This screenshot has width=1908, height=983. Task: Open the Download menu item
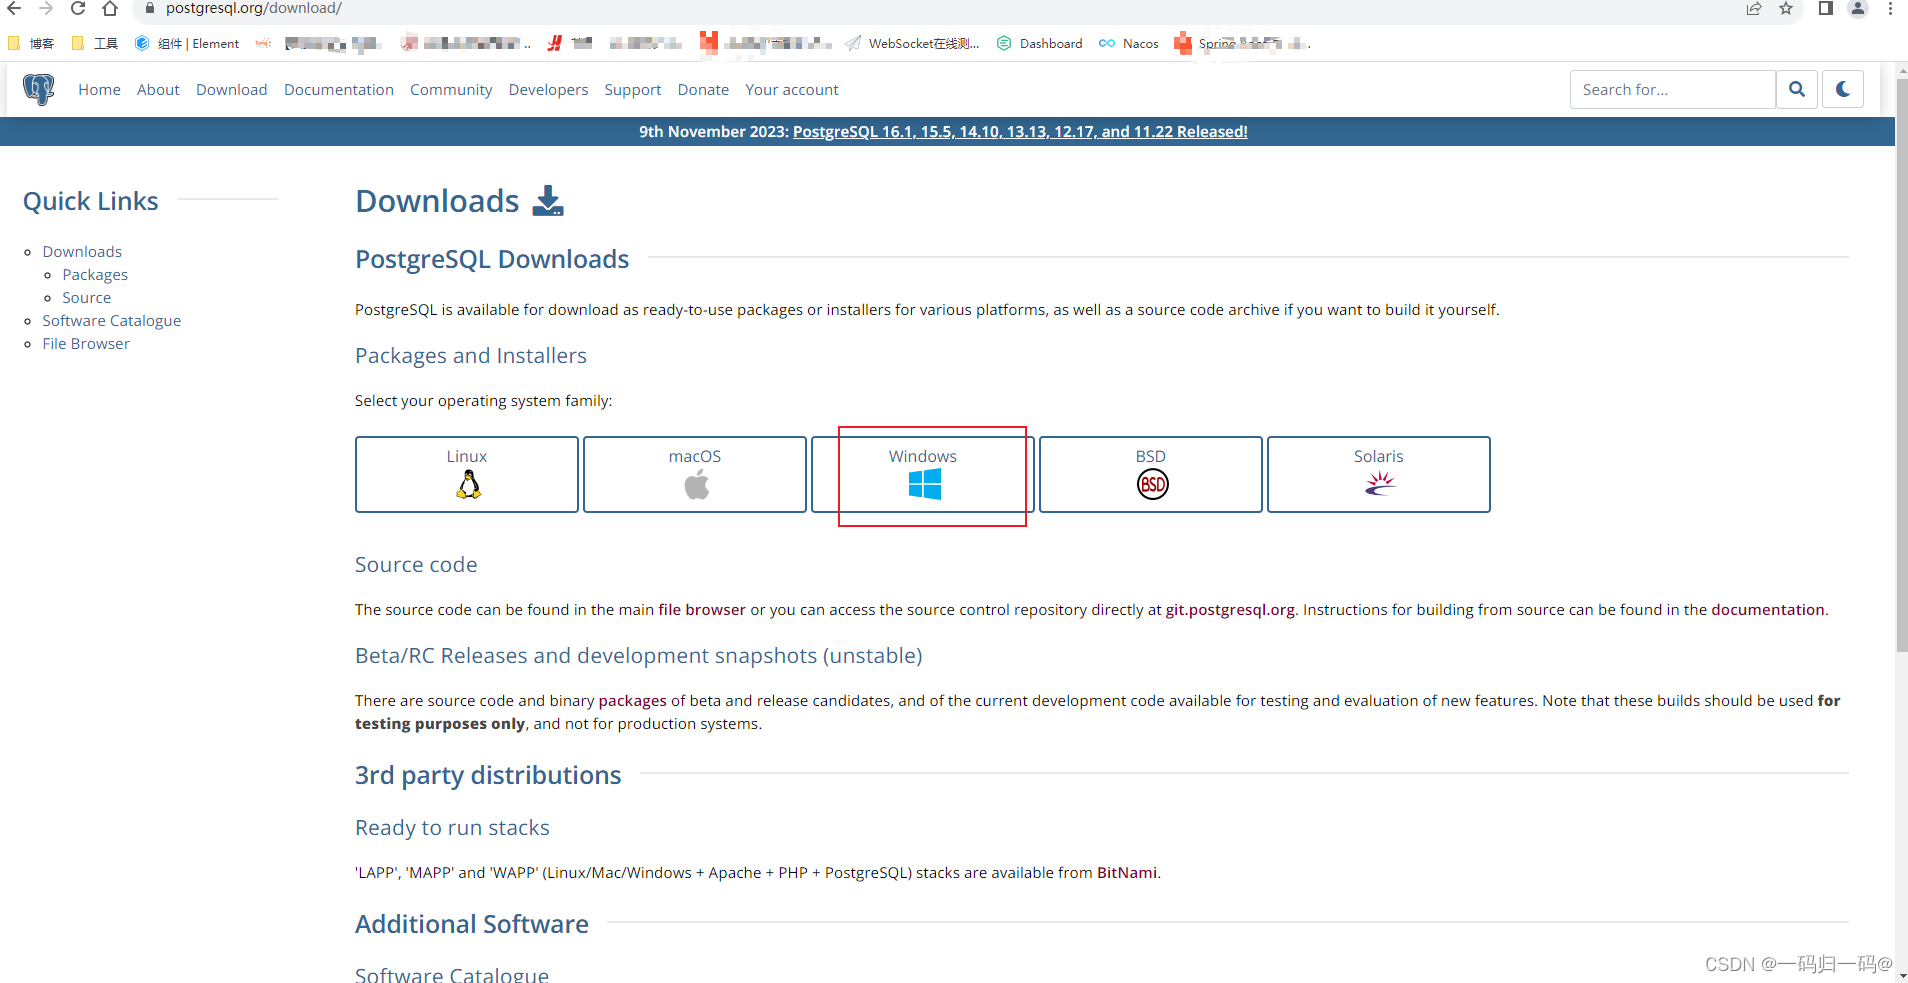click(231, 90)
